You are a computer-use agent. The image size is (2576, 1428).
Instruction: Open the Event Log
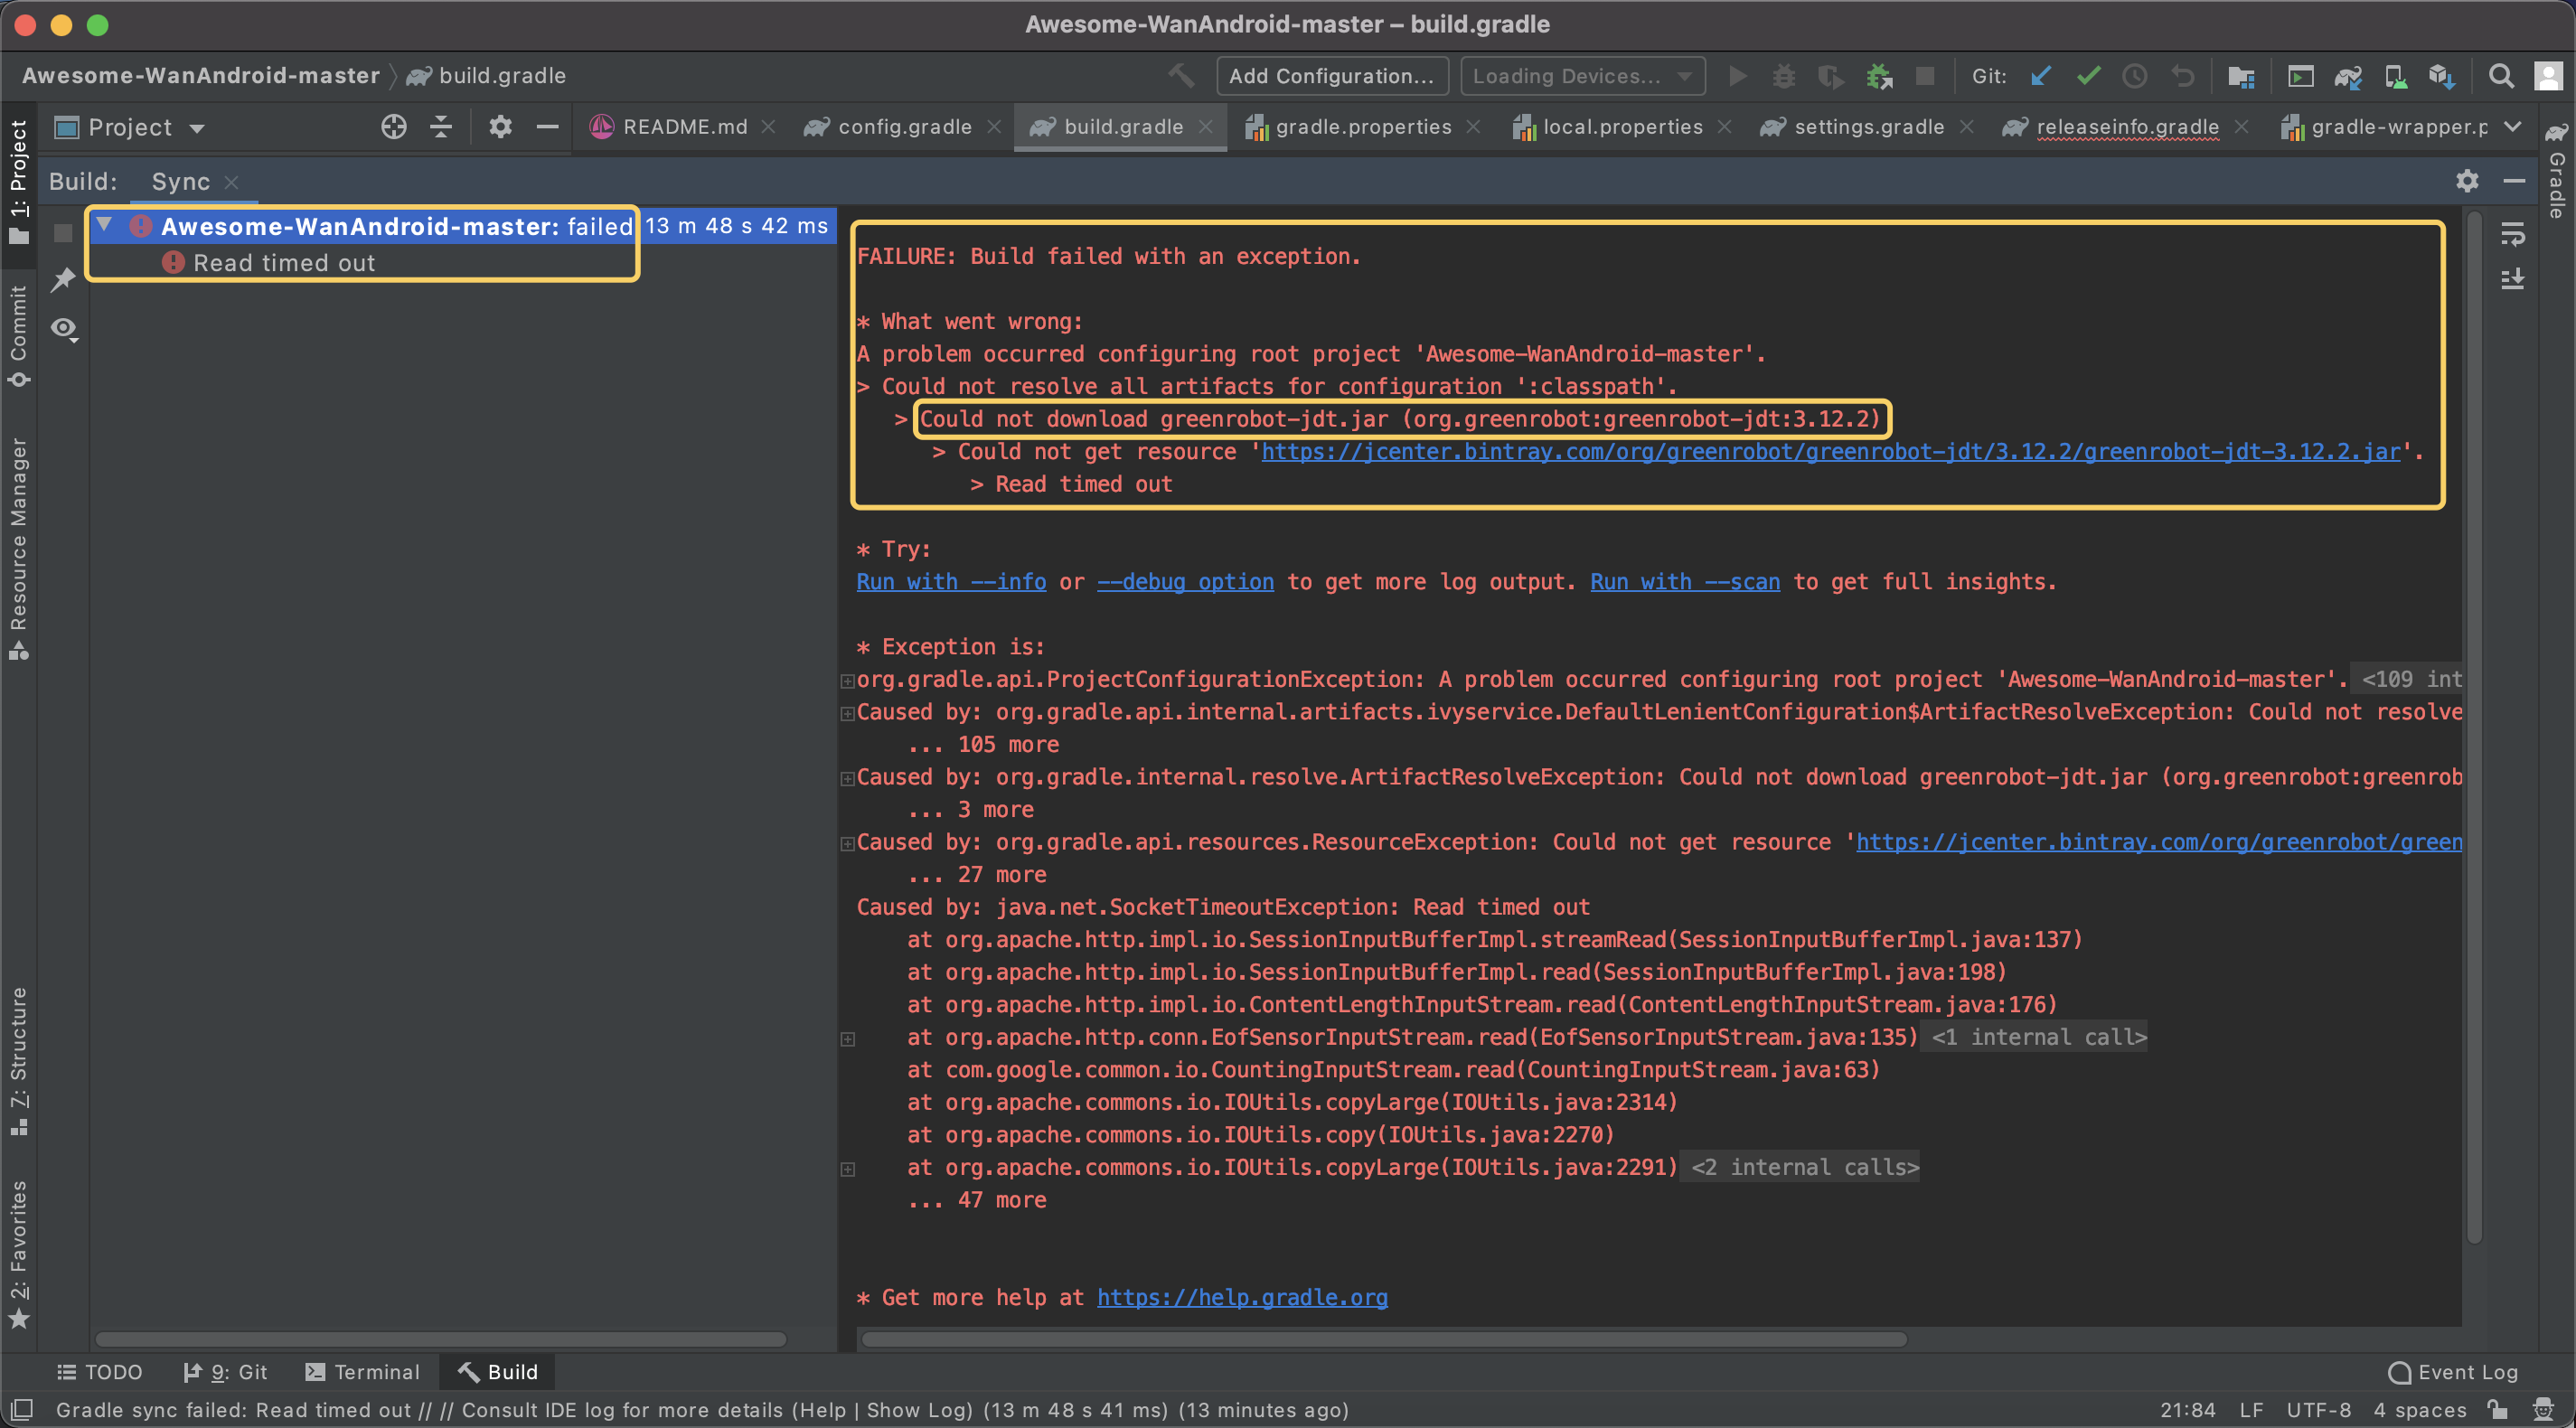point(2453,1372)
